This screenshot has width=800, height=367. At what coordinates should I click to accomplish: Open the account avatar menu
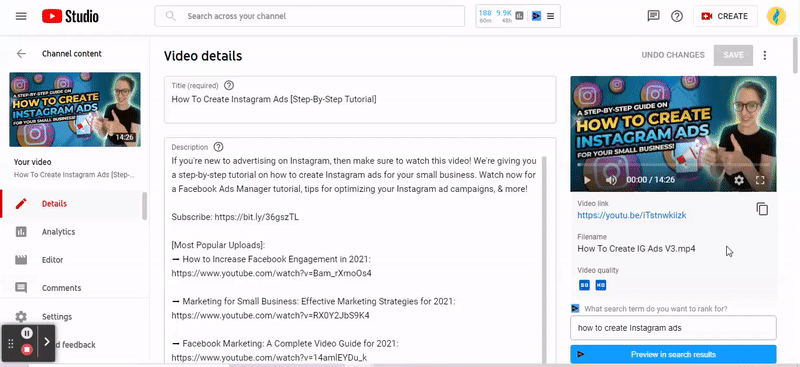776,16
